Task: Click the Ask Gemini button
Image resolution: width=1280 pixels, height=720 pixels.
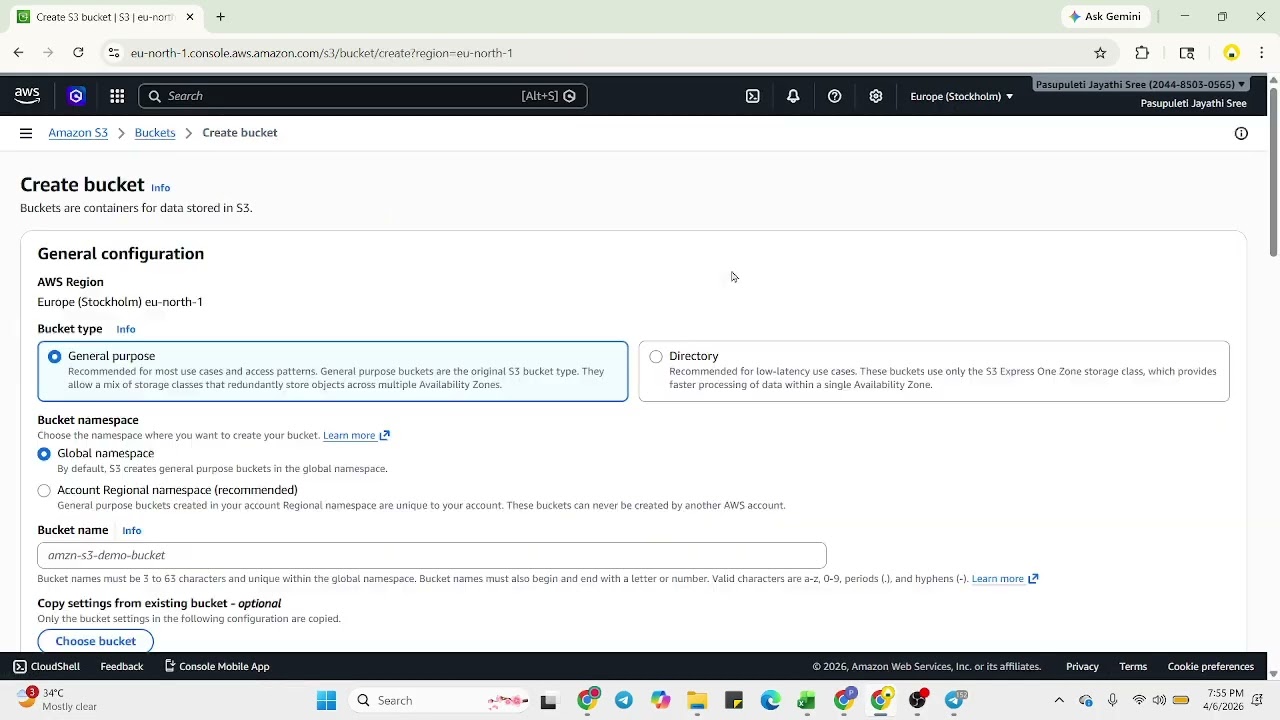Action: (1105, 17)
